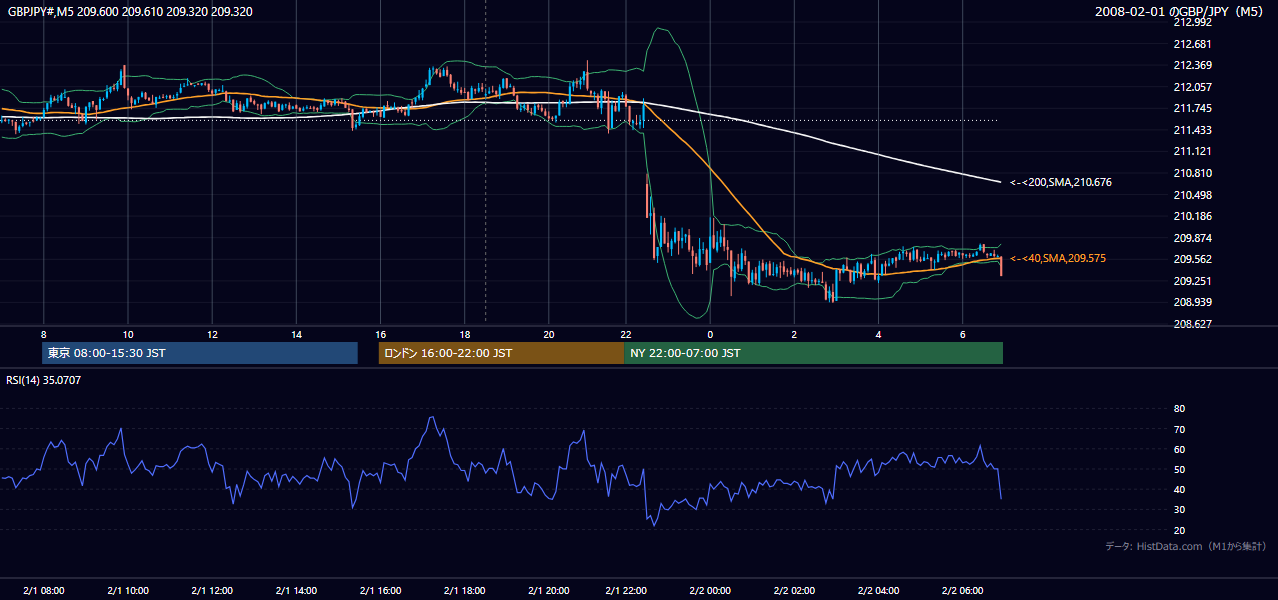Viewport: 1278px width, 600px height.
Task: Click hour tick '16' under the price chart
Action: pyautogui.click(x=380, y=334)
